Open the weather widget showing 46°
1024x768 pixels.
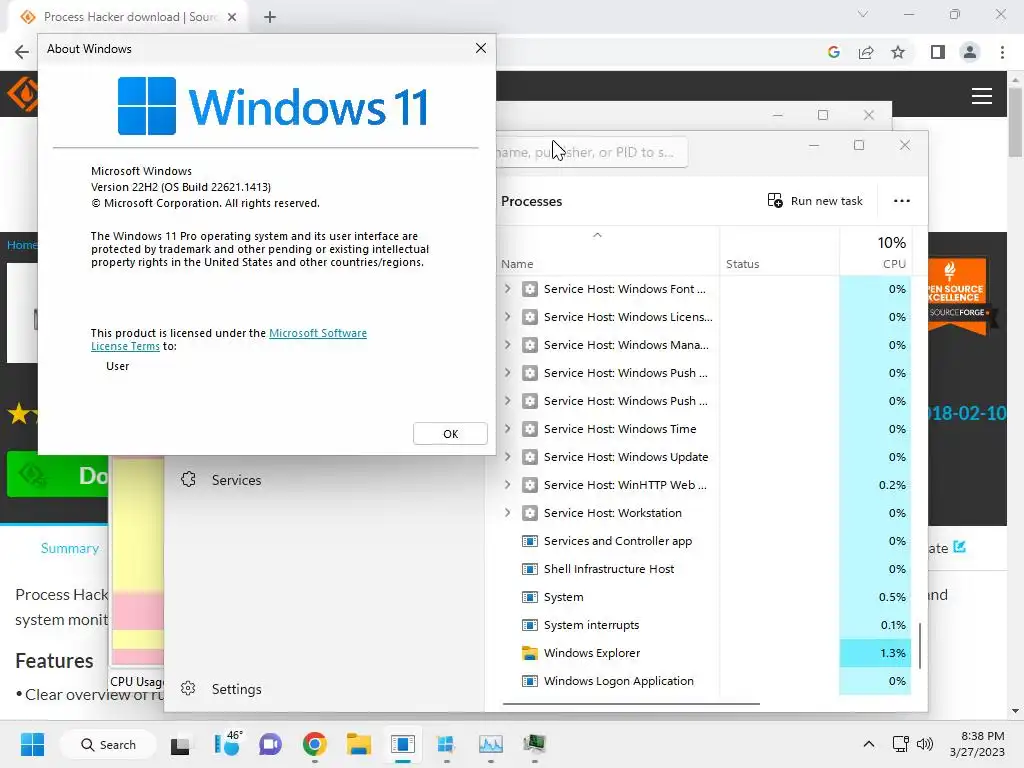pyautogui.click(x=228, y=744)
